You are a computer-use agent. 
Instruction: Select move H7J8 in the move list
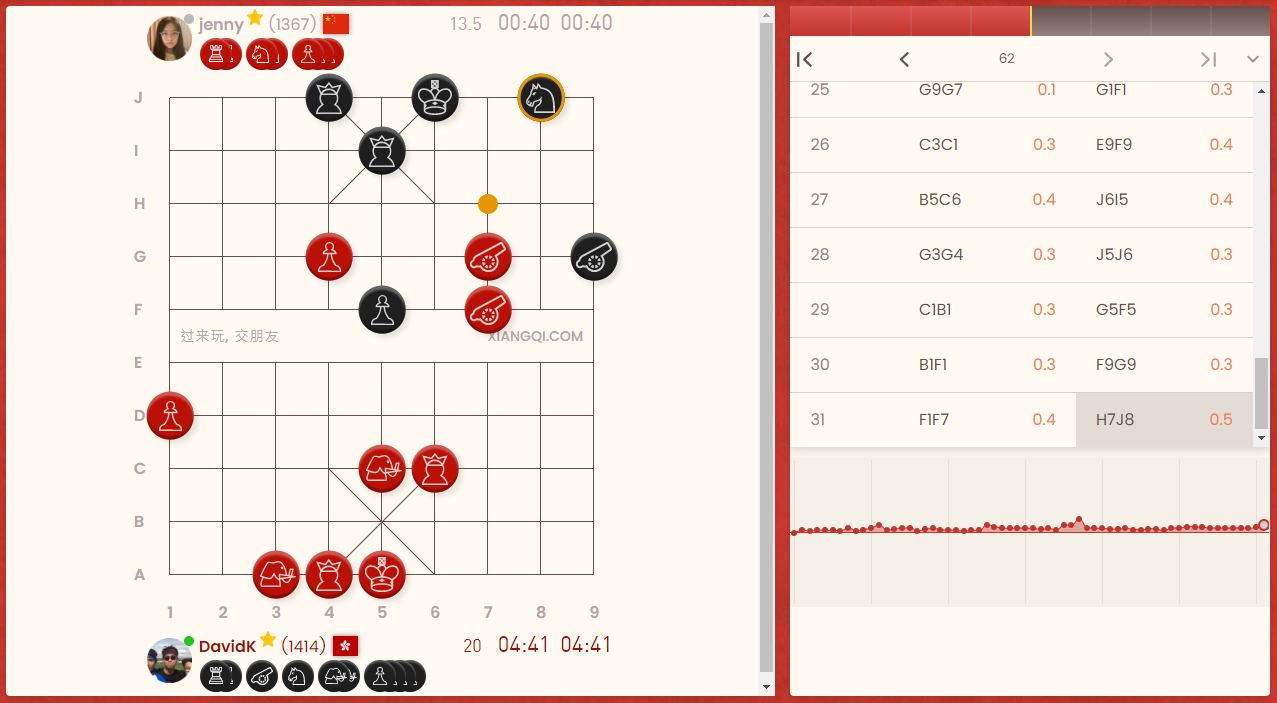click(x=1117, y=419)
